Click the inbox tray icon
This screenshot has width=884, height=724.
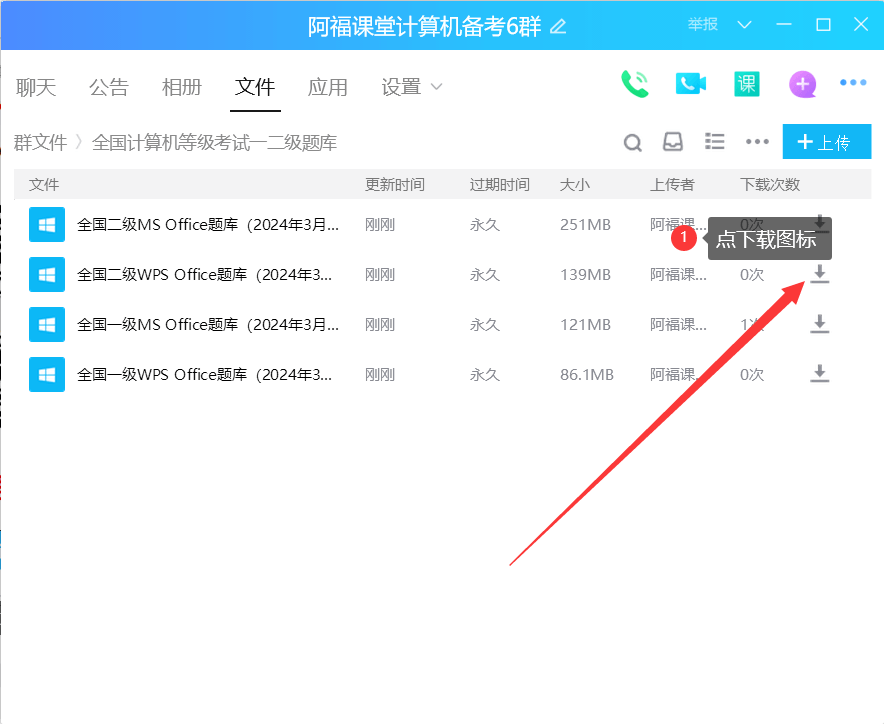coord(673,142)
